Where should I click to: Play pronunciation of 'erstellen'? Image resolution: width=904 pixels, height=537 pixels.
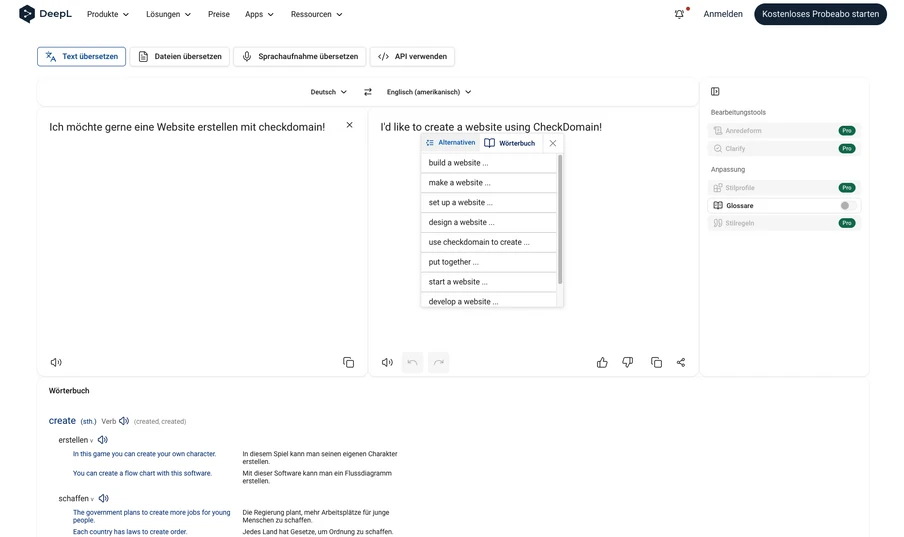tap(103, 440)
